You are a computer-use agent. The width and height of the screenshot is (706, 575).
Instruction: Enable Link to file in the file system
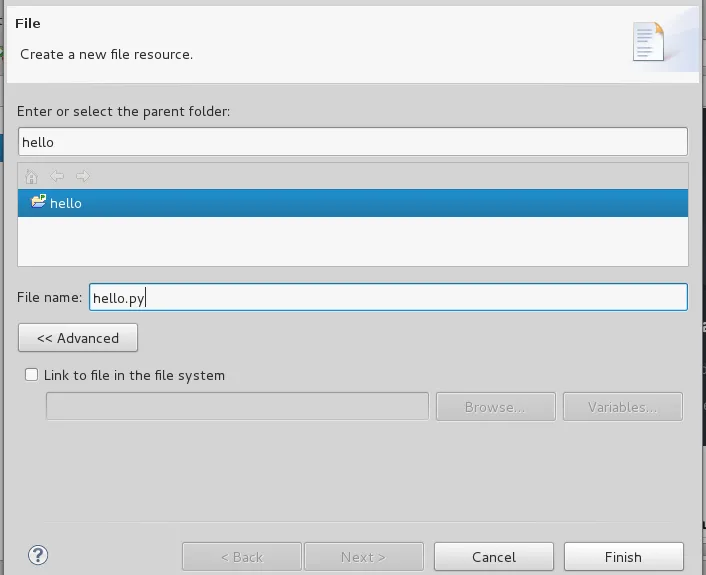tap(32, 375)
